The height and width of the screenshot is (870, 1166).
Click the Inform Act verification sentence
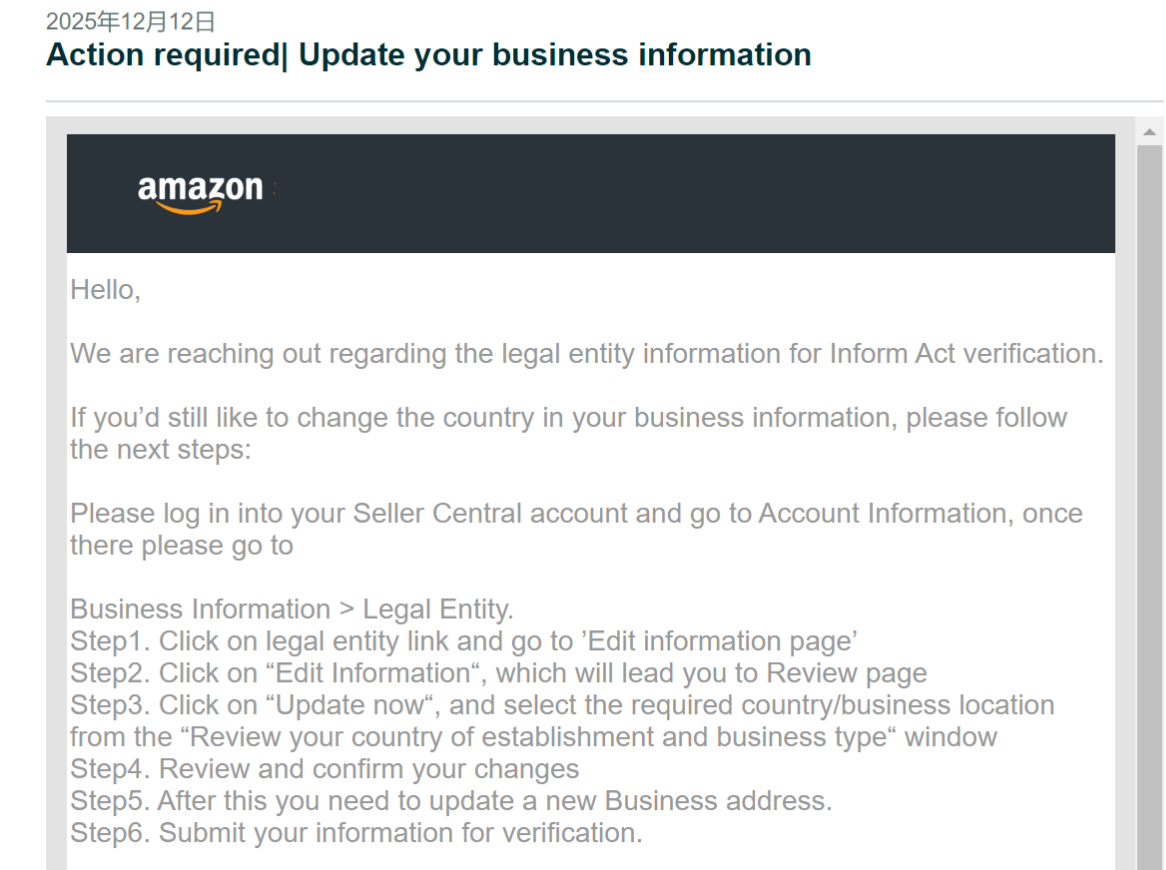(586, 354)
